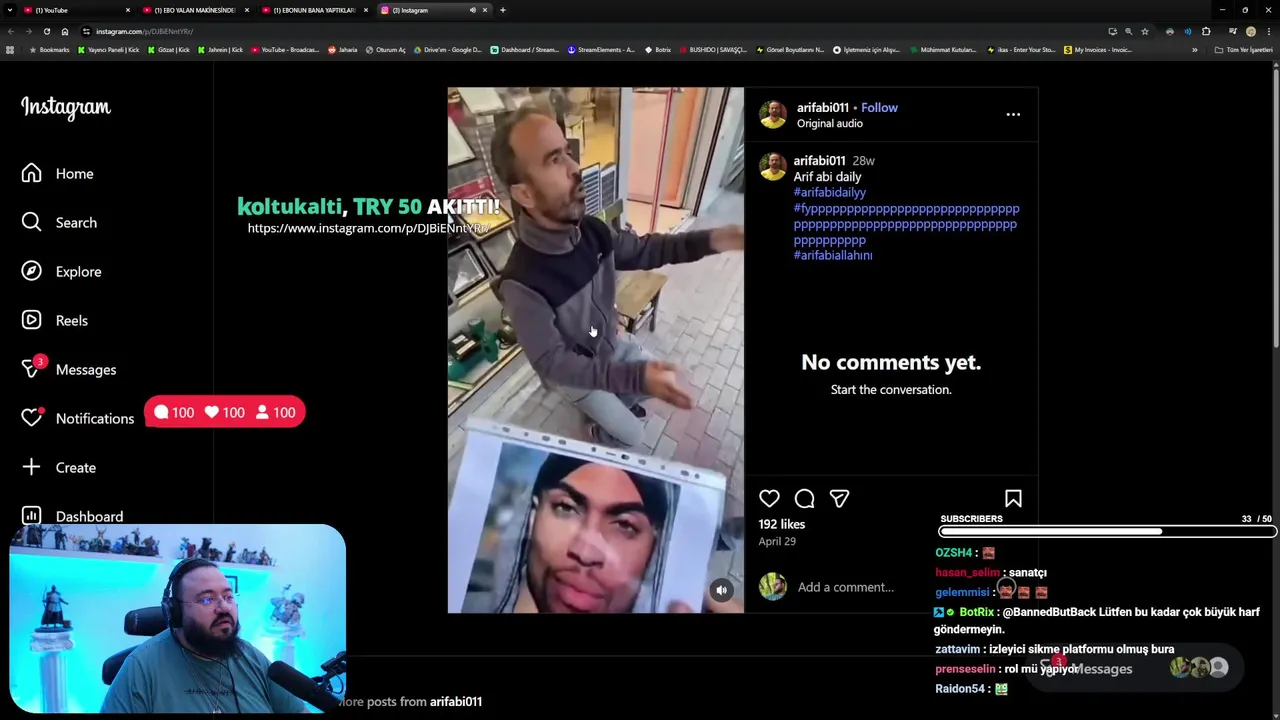Image resolution: width=1280 pixels, height=720 pixels.
Task: Open My Invoices bookmark
Action: (x=1098, y=50)
